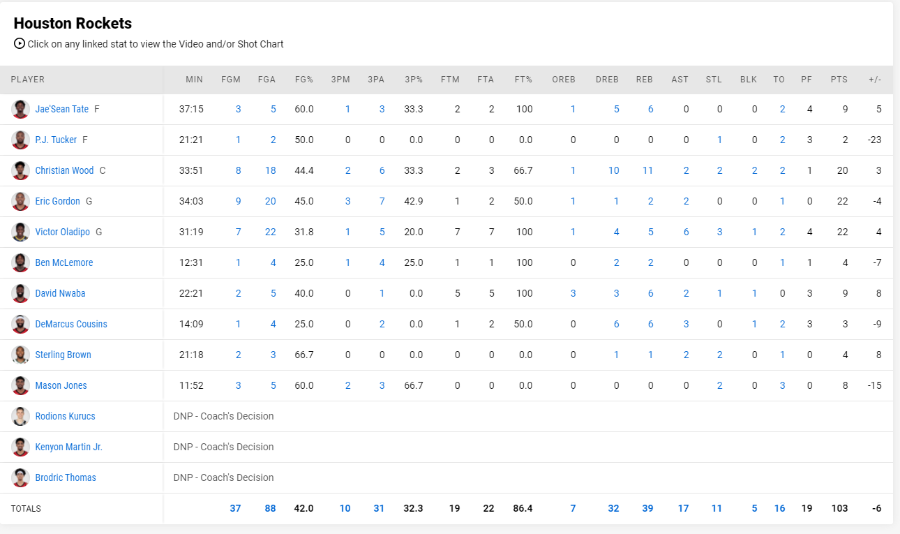This screenshot has height=534, width=900.
Task: Open team total 16 turnovers
Action: tap(779, 508)
